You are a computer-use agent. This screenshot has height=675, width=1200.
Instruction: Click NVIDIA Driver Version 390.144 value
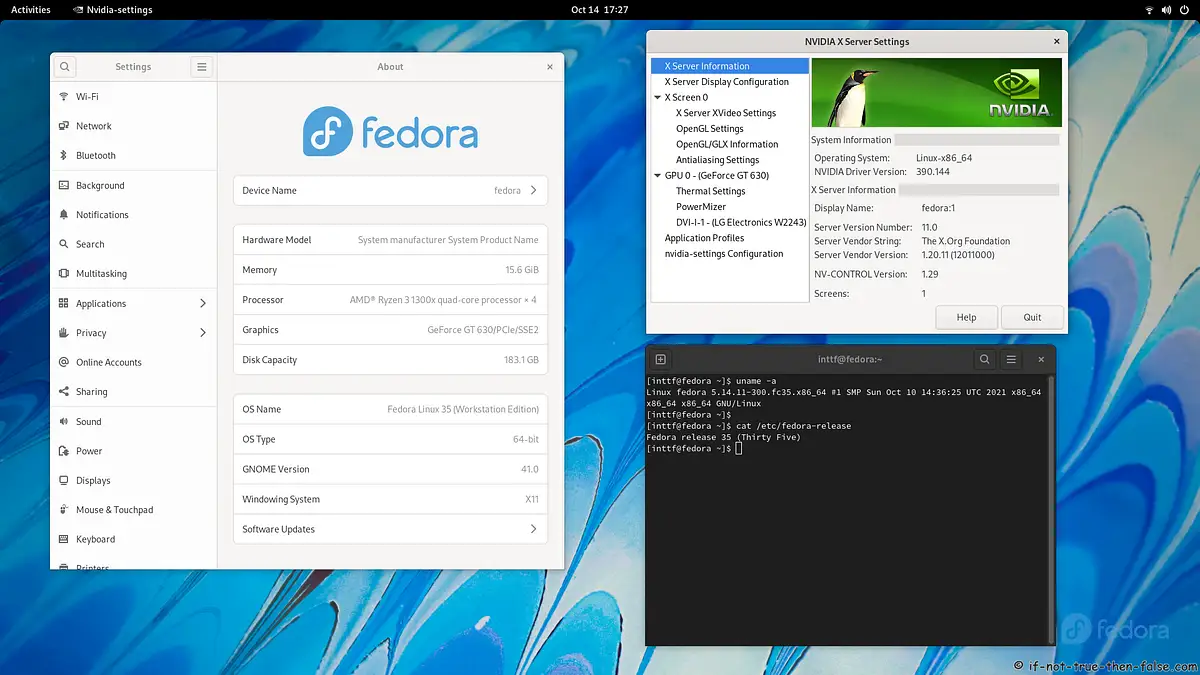pyautogui.click(x=933, y=172)
